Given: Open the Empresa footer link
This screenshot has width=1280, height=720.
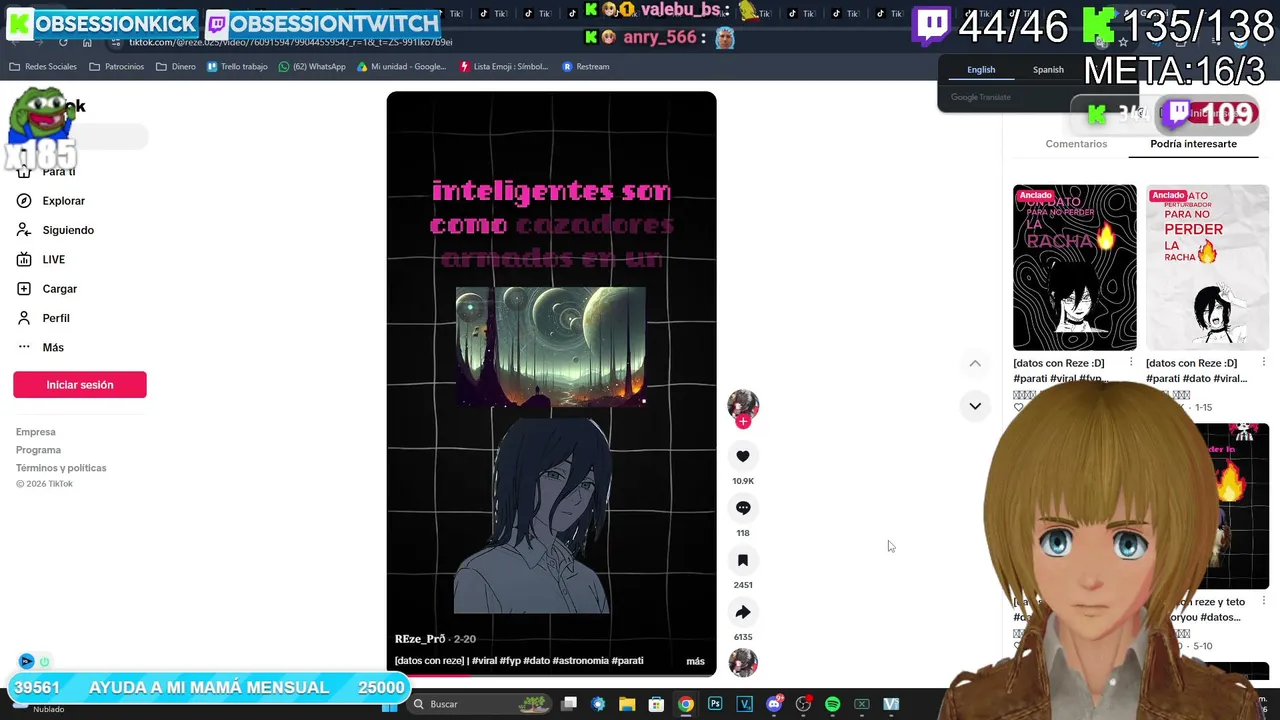Looking at the screenshot, I should [x=36, y=432].
